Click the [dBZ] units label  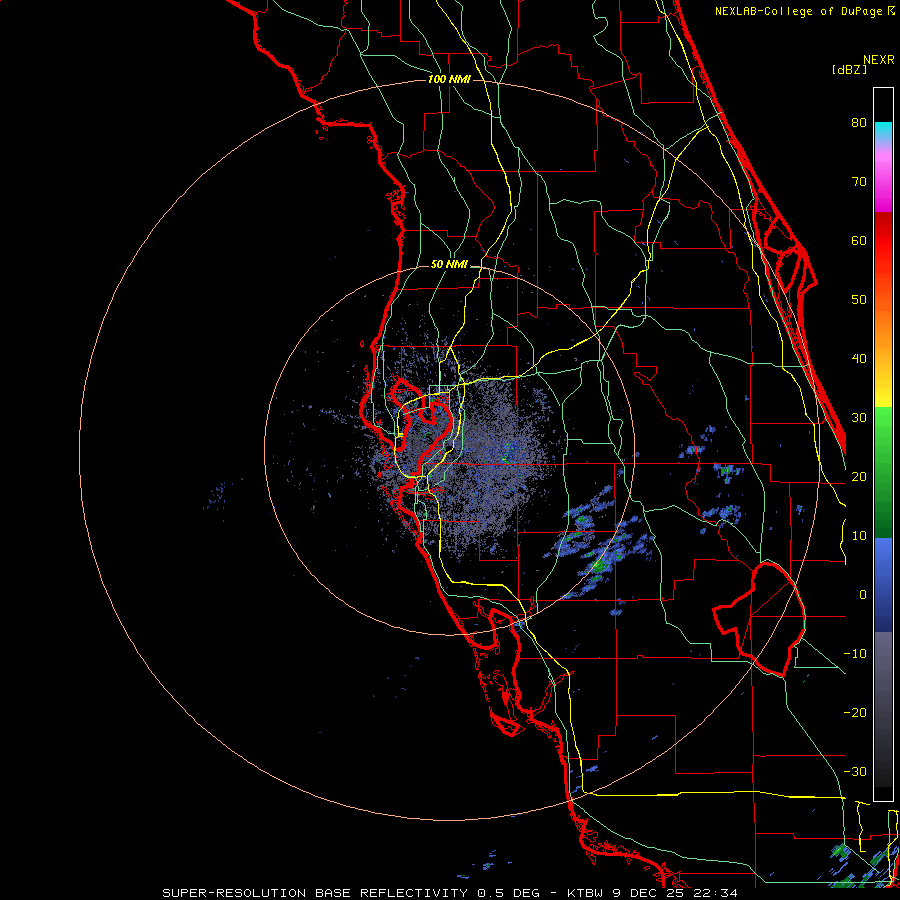849,70
